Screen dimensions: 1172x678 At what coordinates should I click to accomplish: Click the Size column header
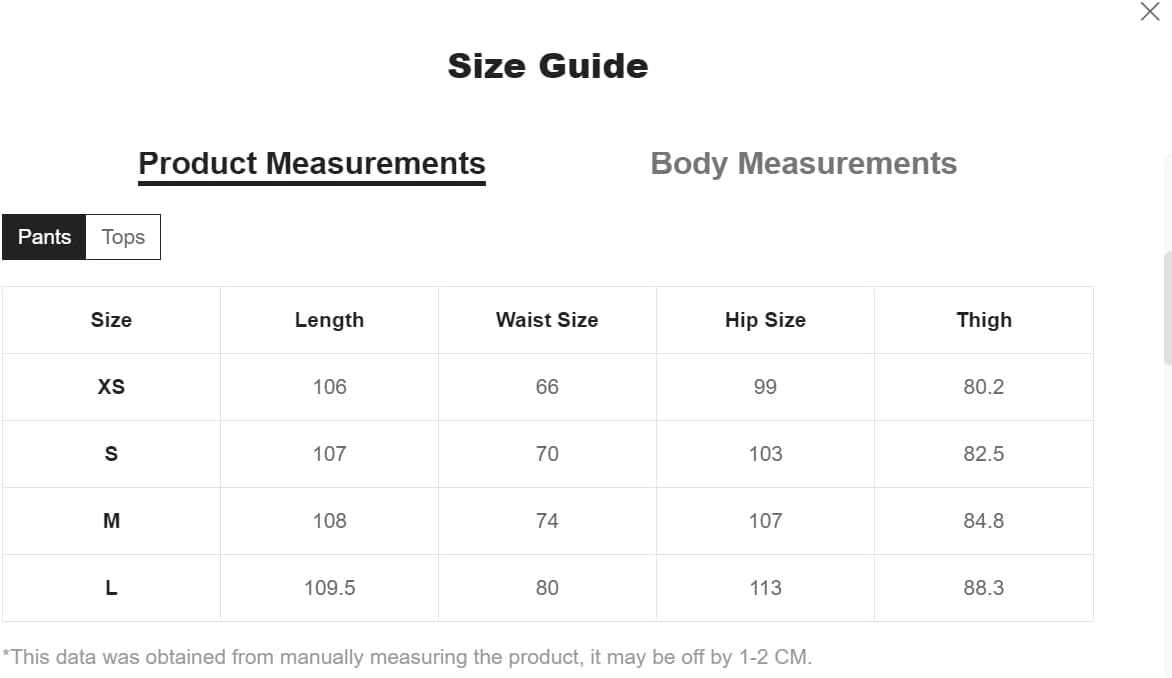[x=111, y=320]
